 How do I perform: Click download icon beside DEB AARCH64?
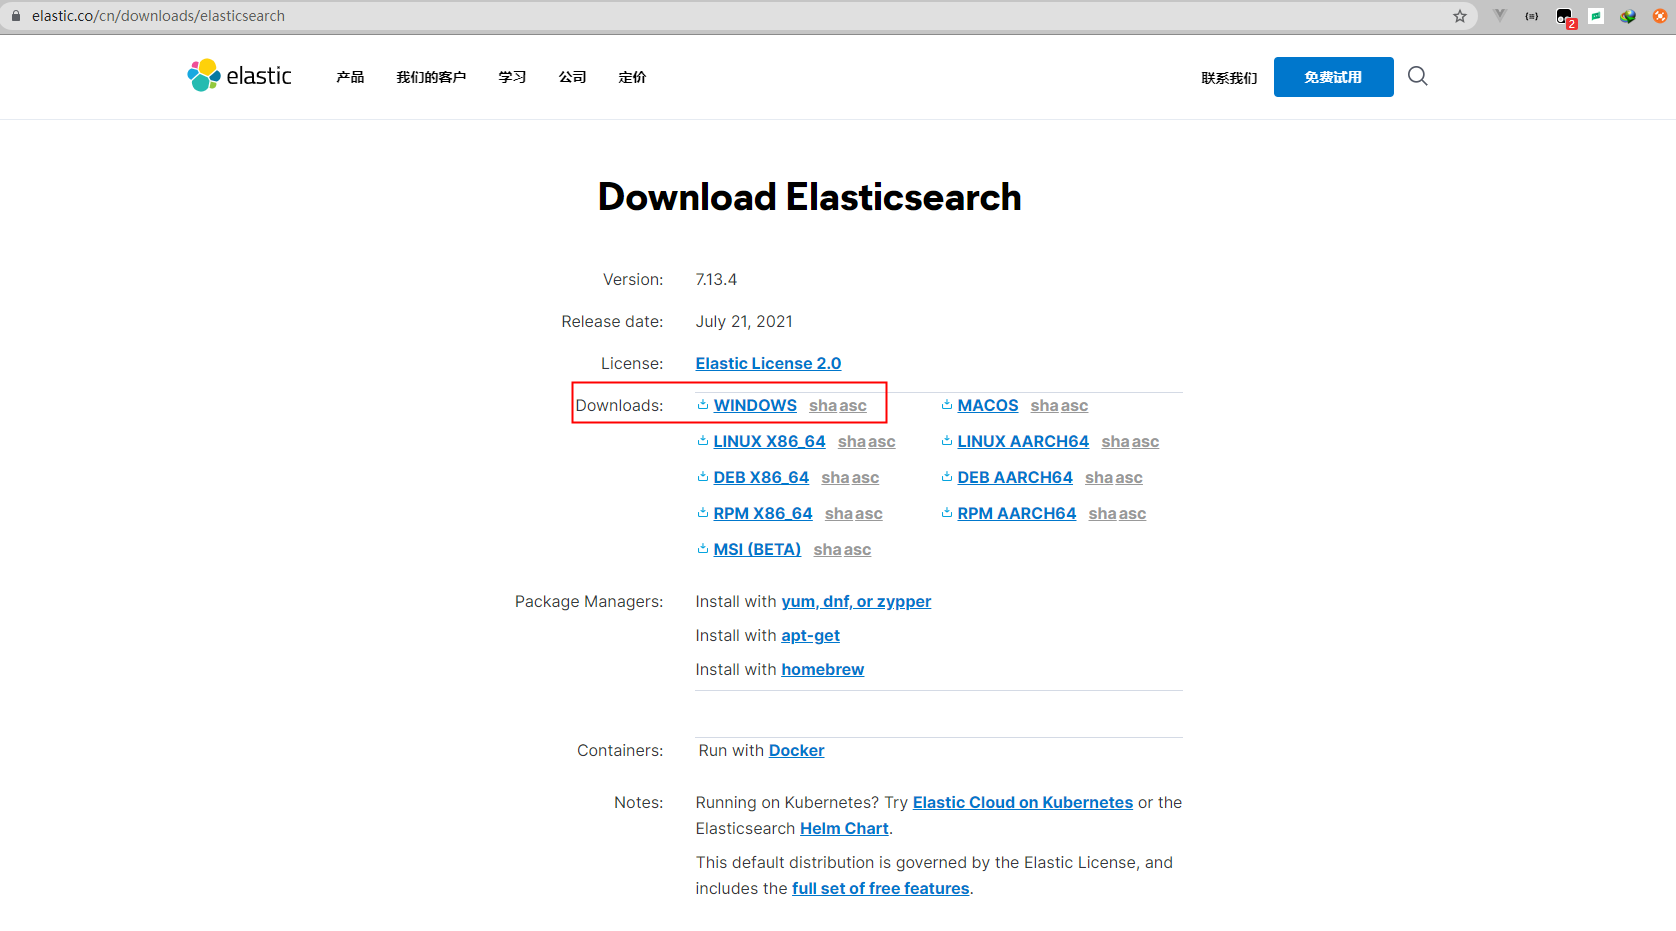coord(947,477)
